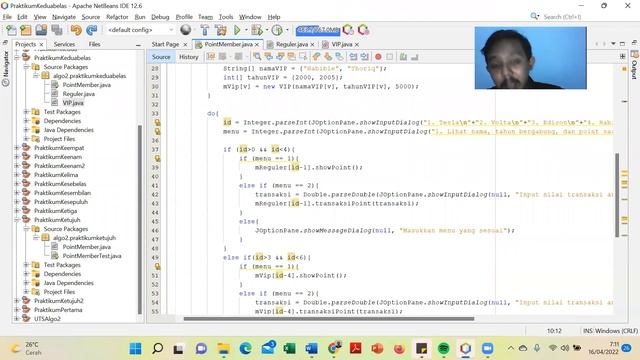Click the Find Selection magnifier icon in the editor toolbar
640x360 pixels.
tap(257, 57)
